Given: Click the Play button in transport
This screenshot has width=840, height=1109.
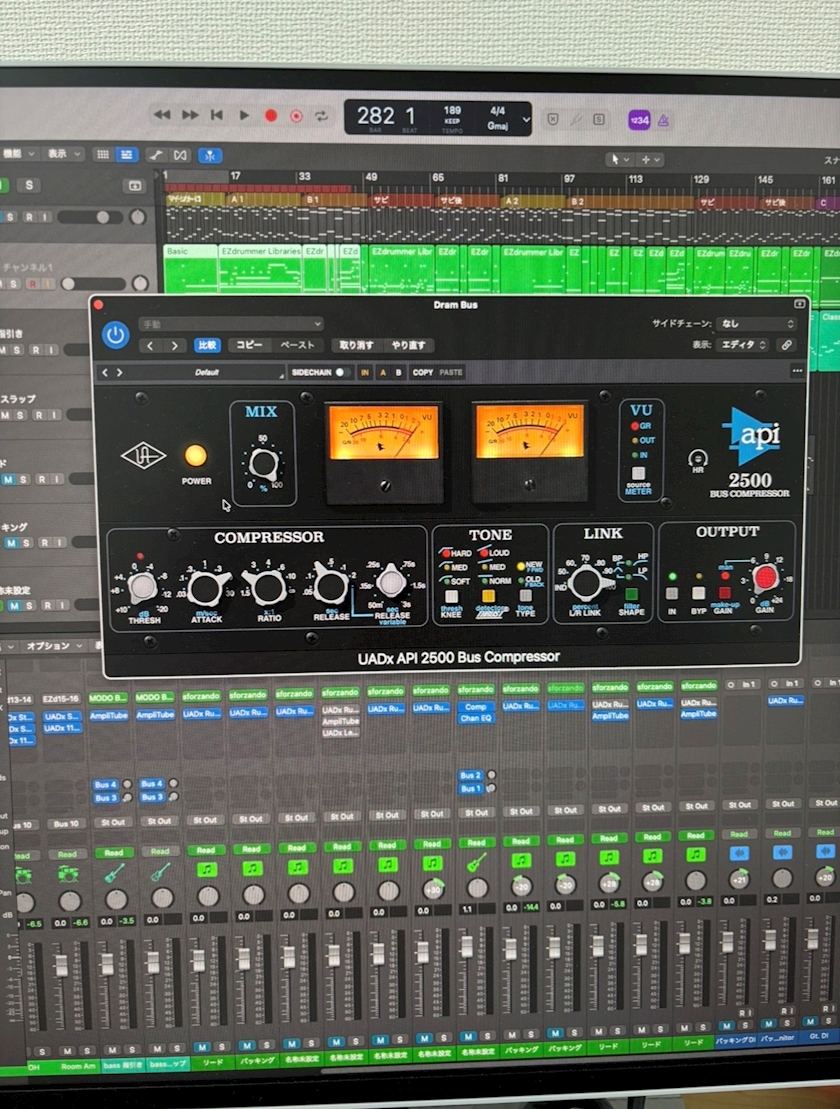Looking at the screenshot, I should (x=243, y=116).
